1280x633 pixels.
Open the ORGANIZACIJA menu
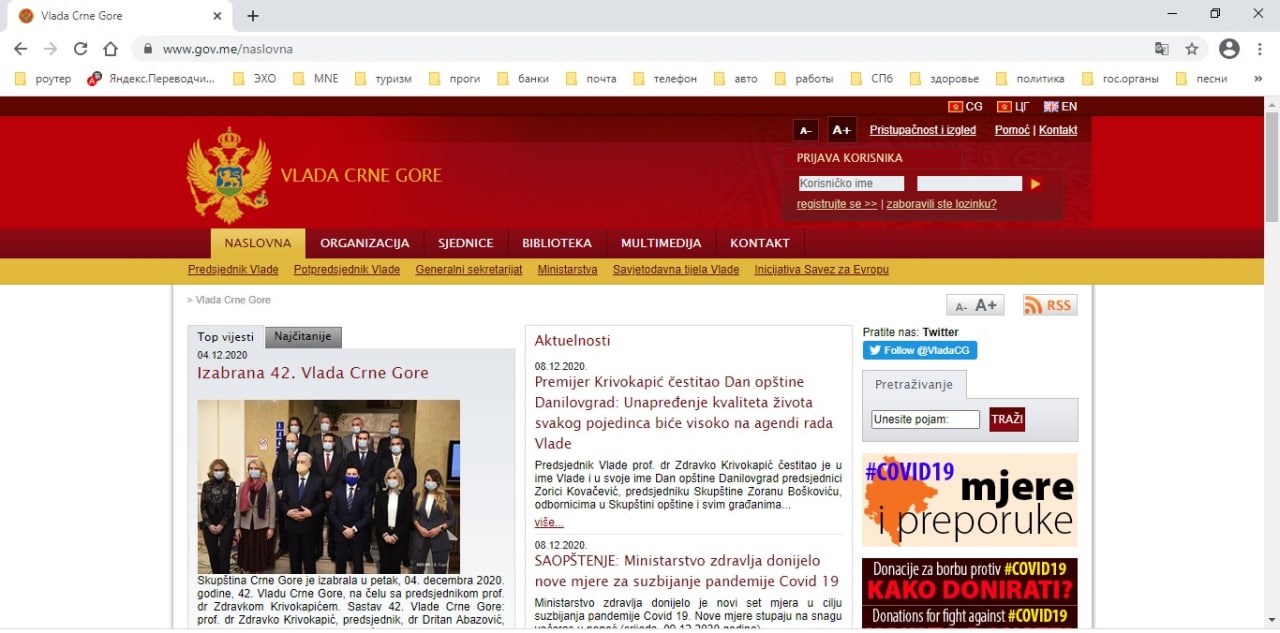[x=365, y=243]
